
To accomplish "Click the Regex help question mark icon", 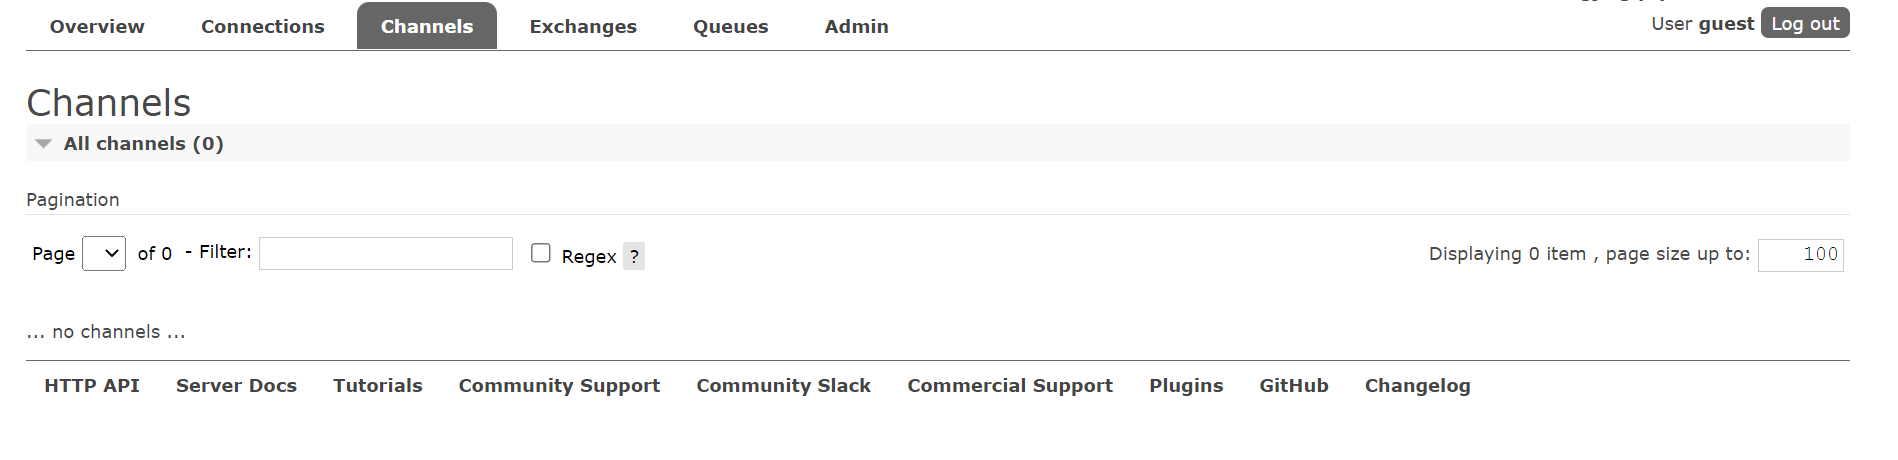I will (x=634, y=256).
